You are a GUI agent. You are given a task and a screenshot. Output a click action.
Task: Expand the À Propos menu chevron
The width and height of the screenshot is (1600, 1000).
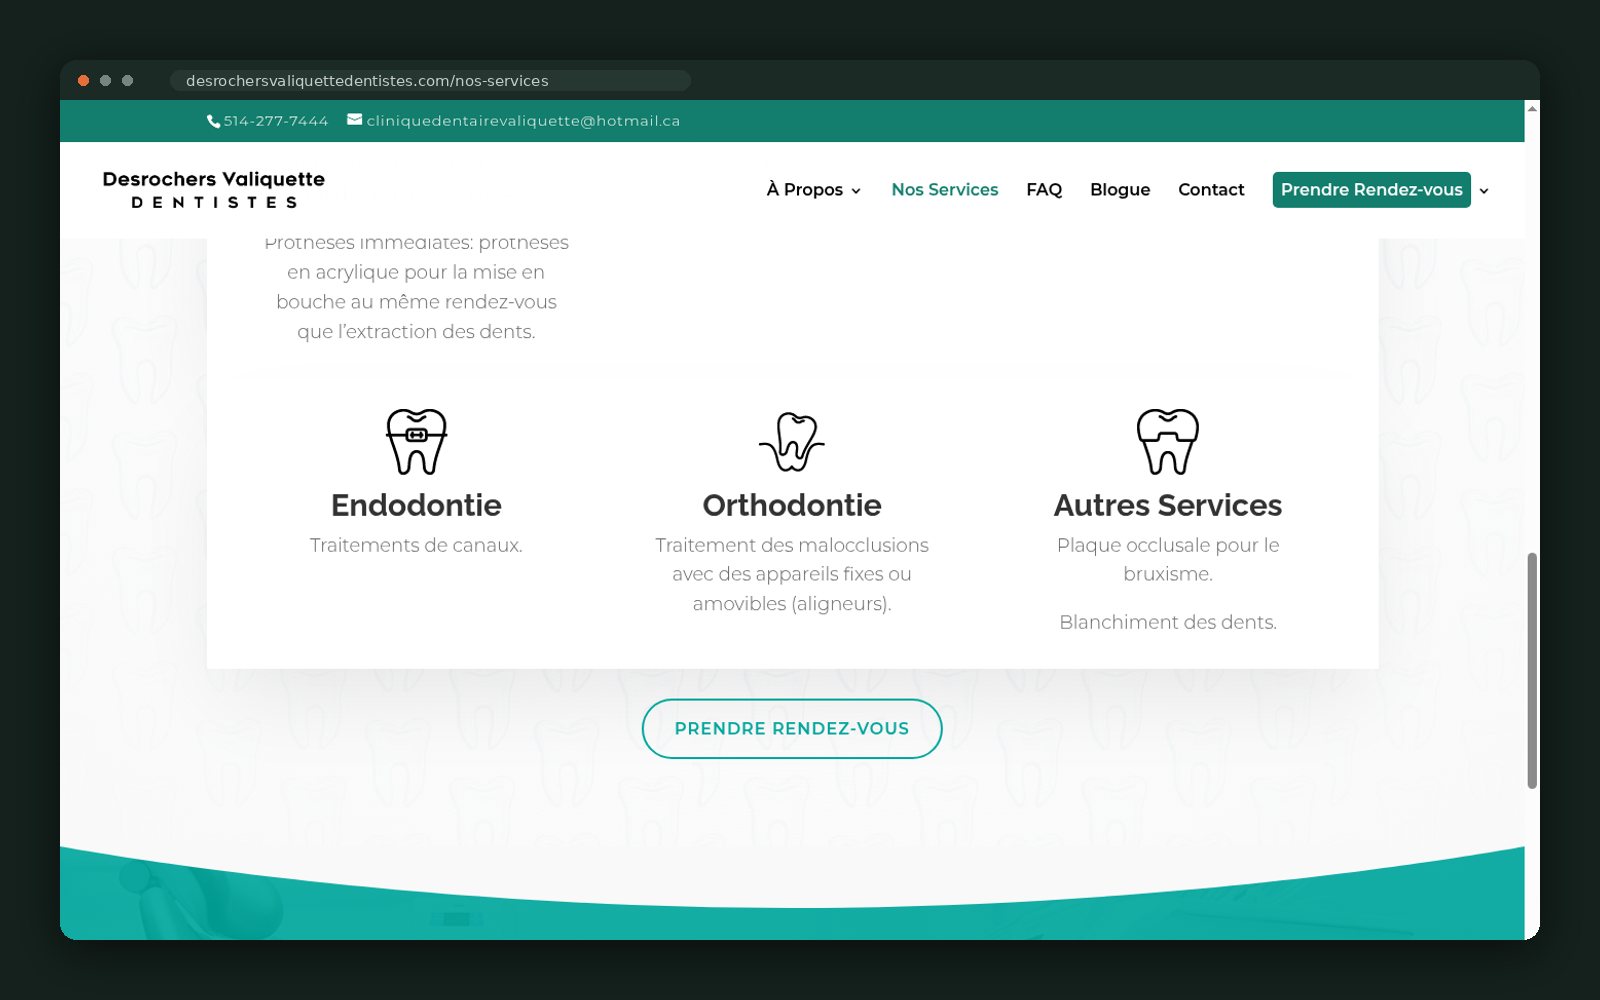click(856, 191)
